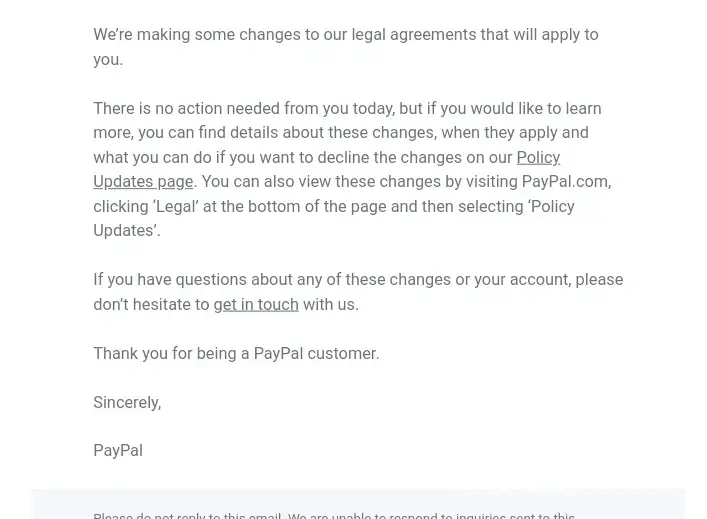Click the "PayPal" signature text
The image size is (707, 519).
(x=118, y=450)
